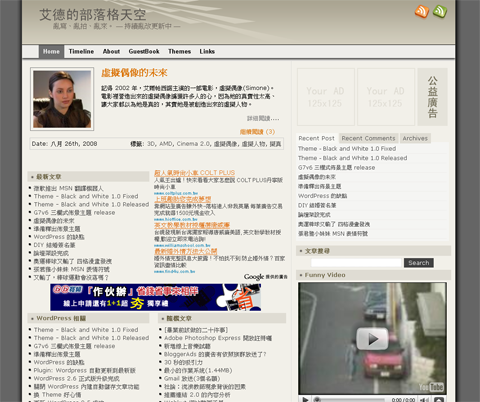Switch to the Recent Post tab
The width and height of the screenshot is (480, 402).
[x=317, y=138]
